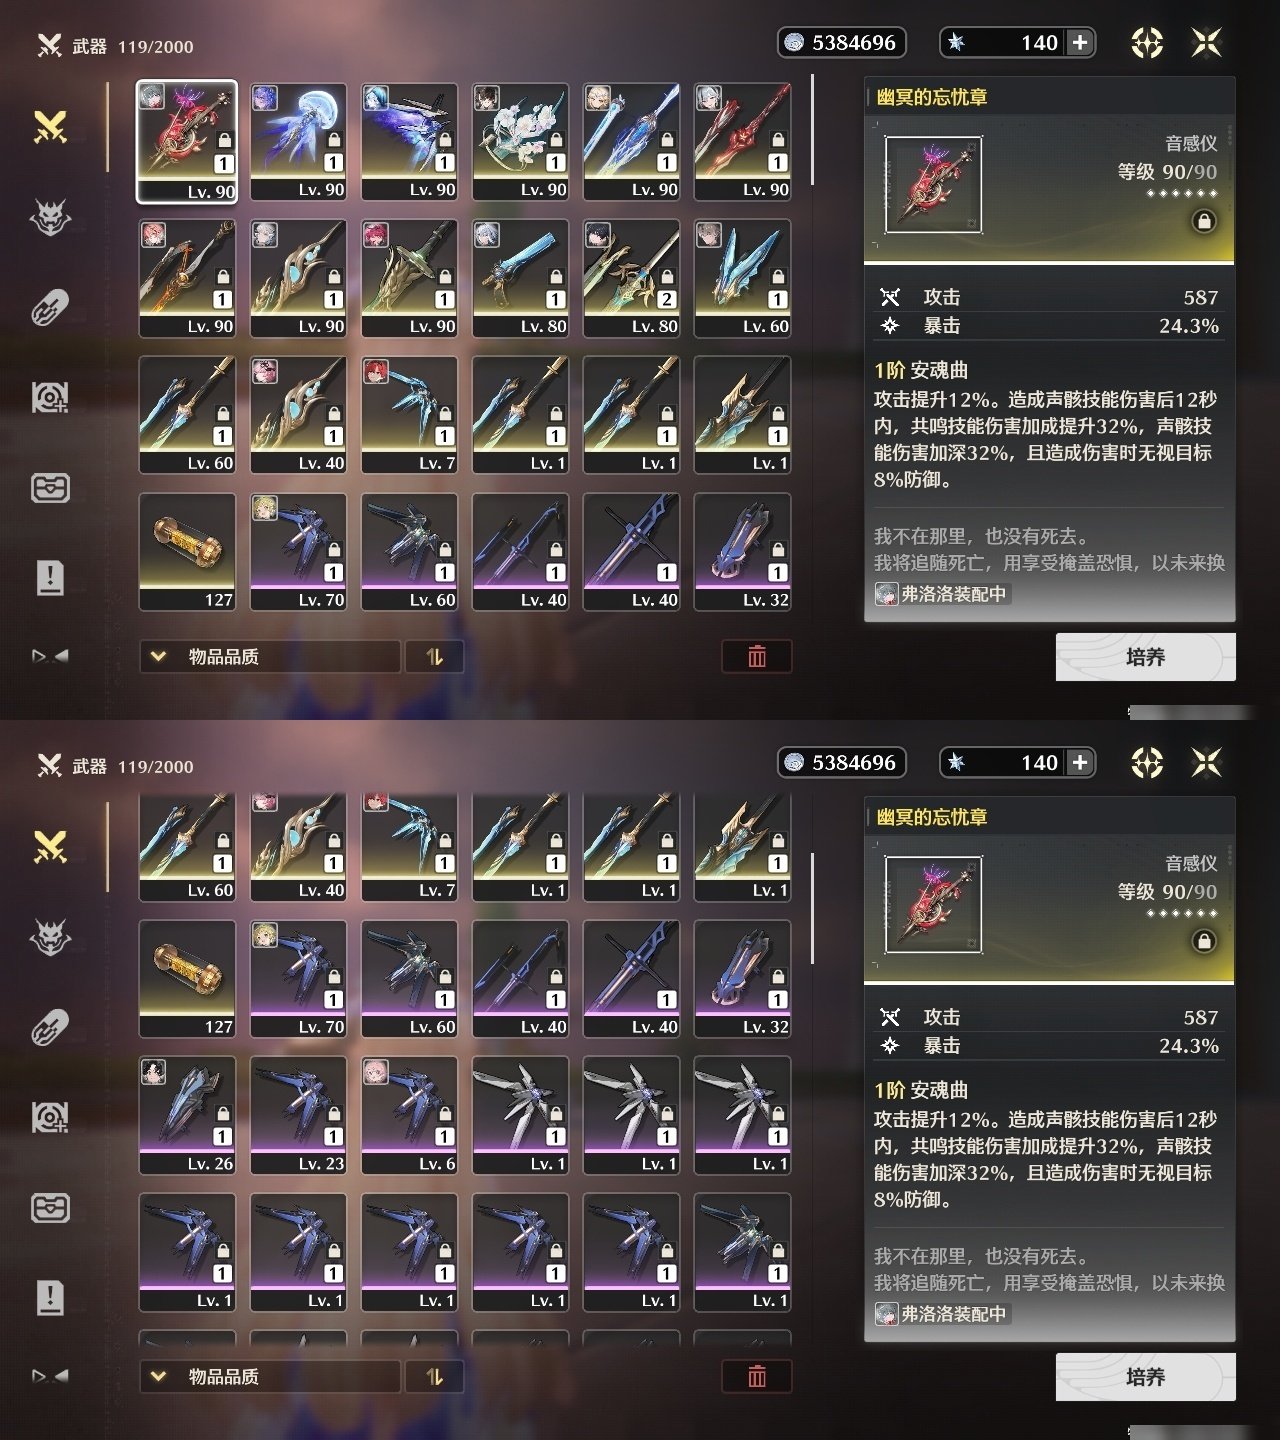This screenshot has height=1440, width=1280.
Task: Select the tube item with count 127 in the top grid
Action: [187, 551]
